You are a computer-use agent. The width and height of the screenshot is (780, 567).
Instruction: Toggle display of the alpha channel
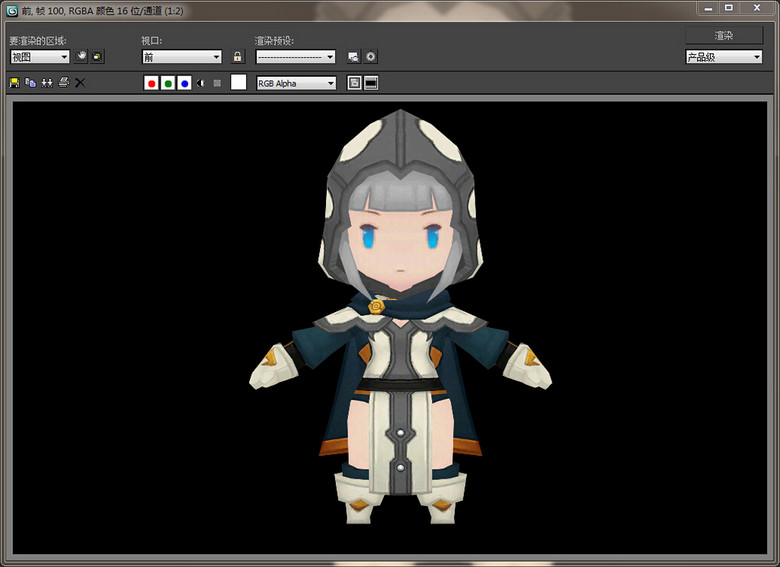pos(200,83)
